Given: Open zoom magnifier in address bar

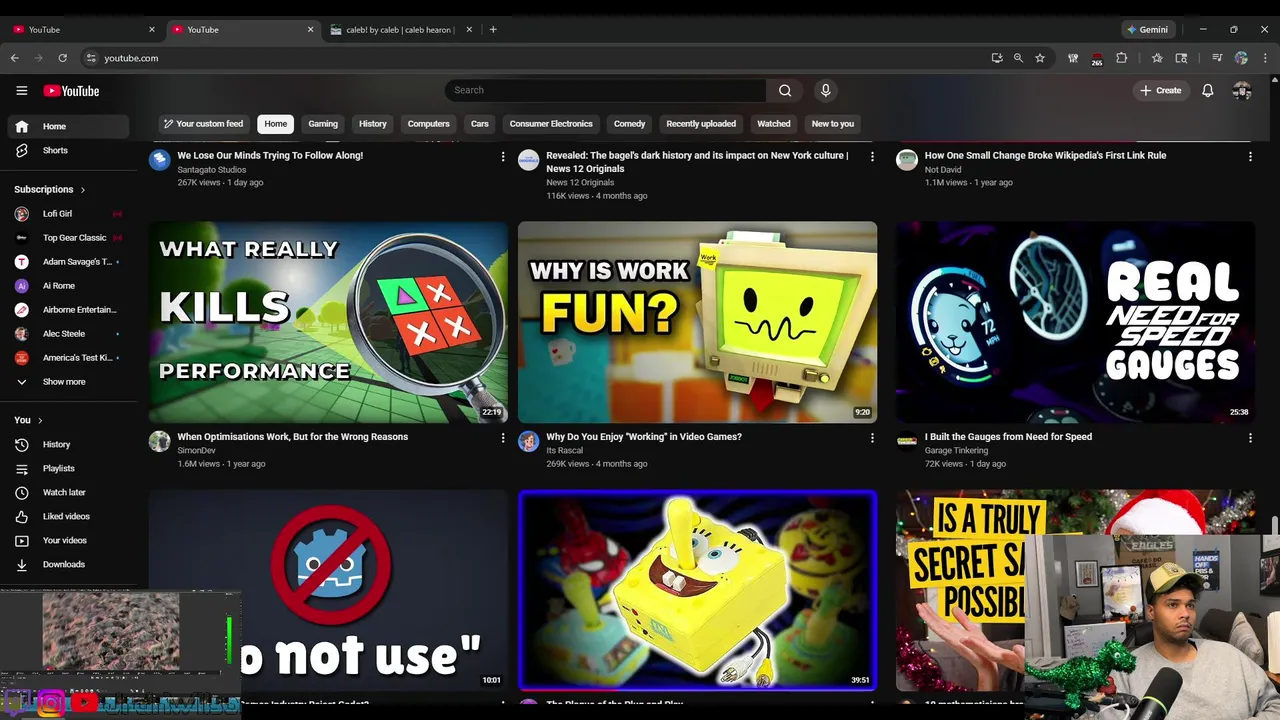Looking at the screenshot, I should tap(1018, 58).
